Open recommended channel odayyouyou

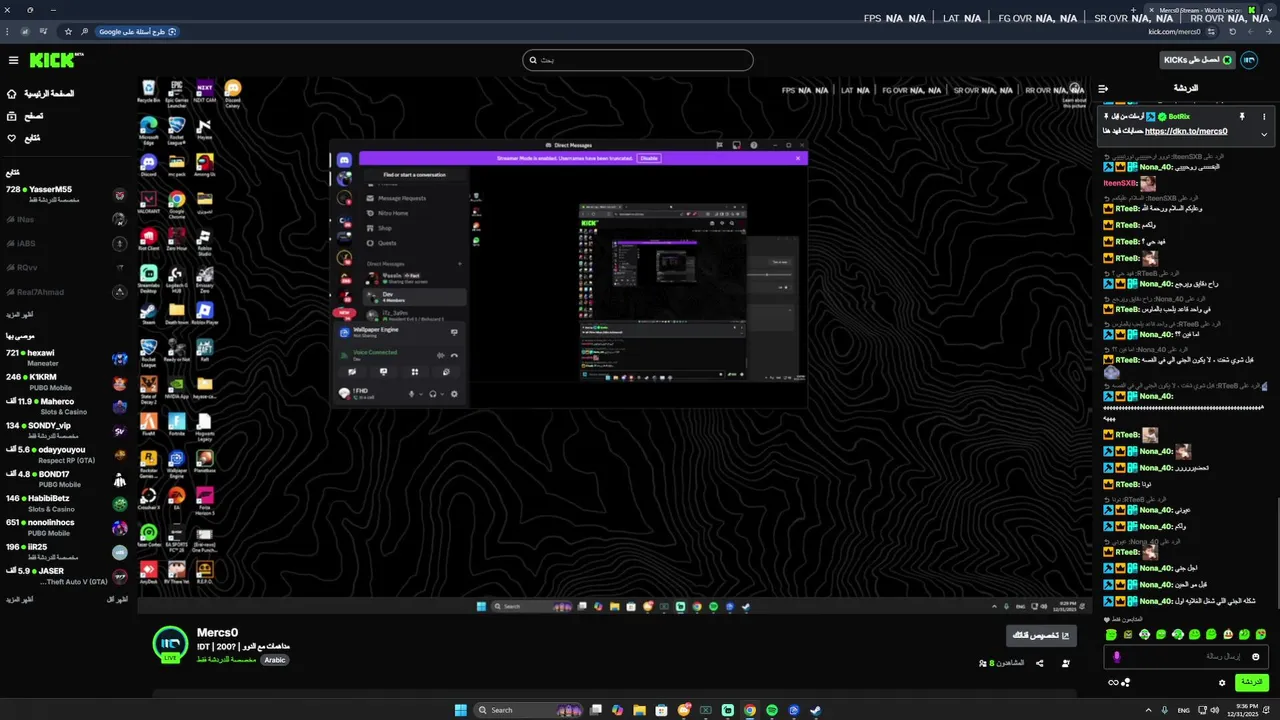(x=66, y=455)
